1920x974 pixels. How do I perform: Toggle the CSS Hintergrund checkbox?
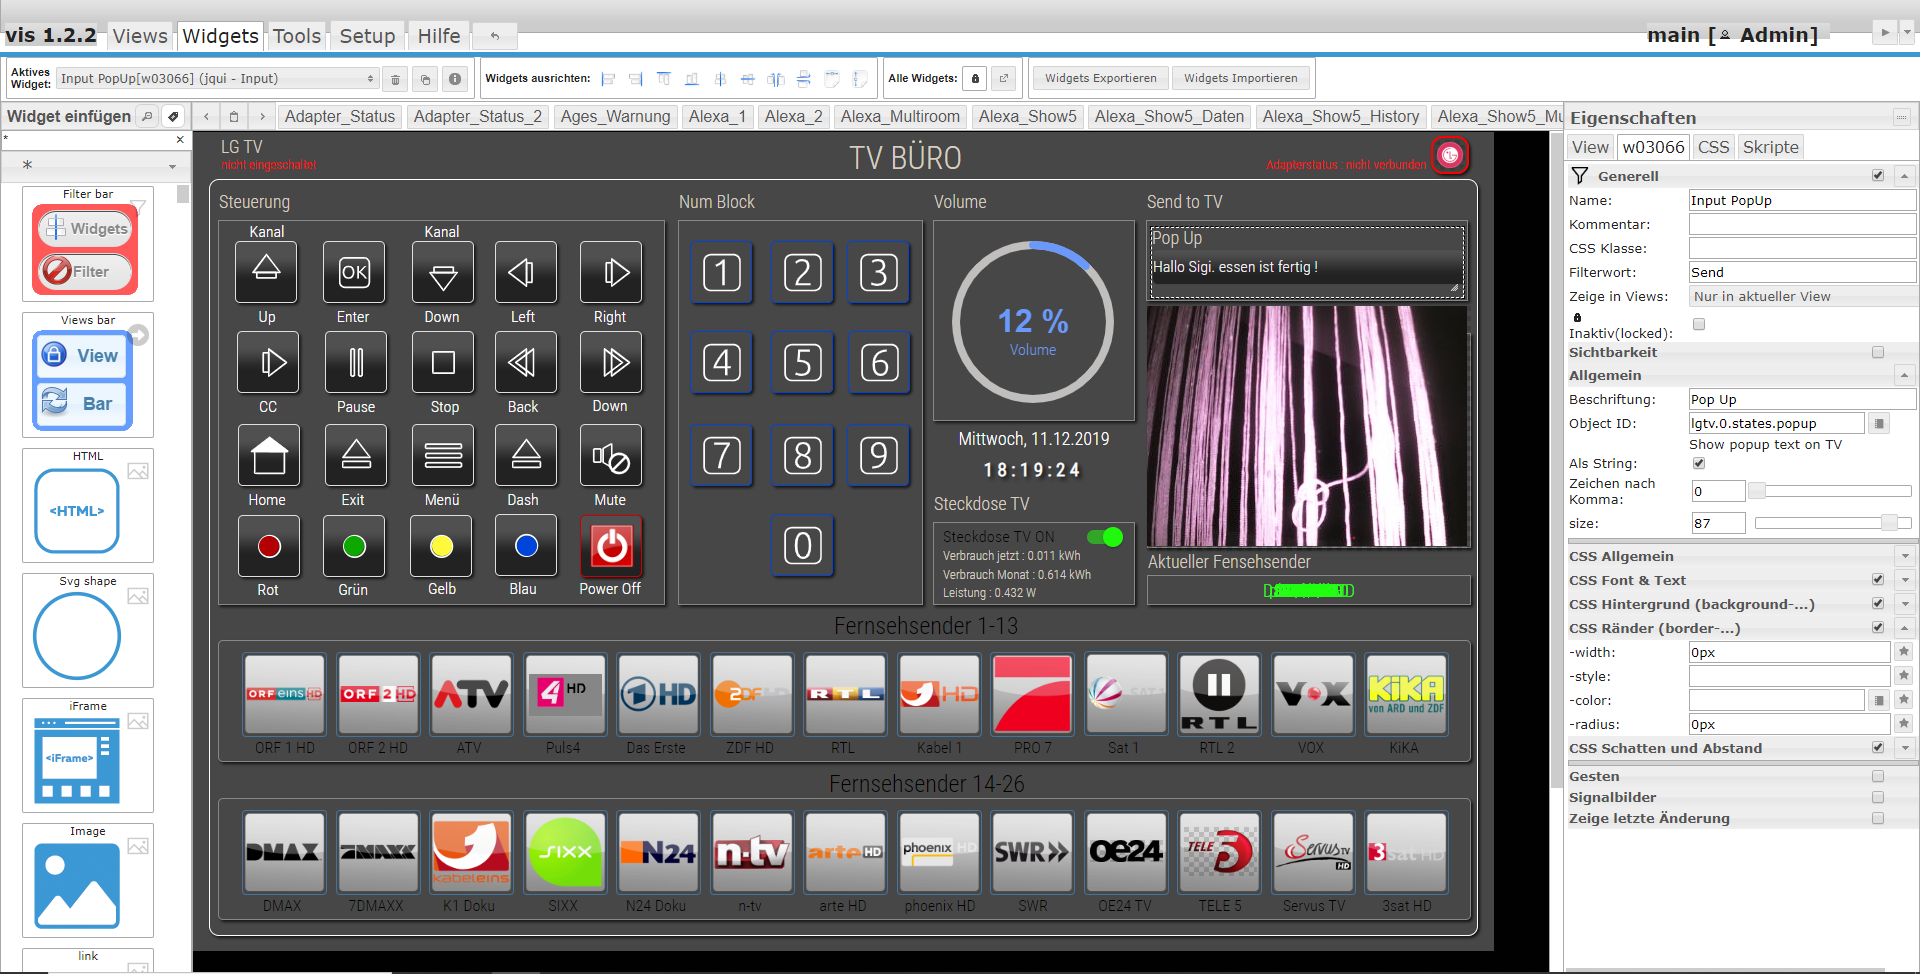1878,604
